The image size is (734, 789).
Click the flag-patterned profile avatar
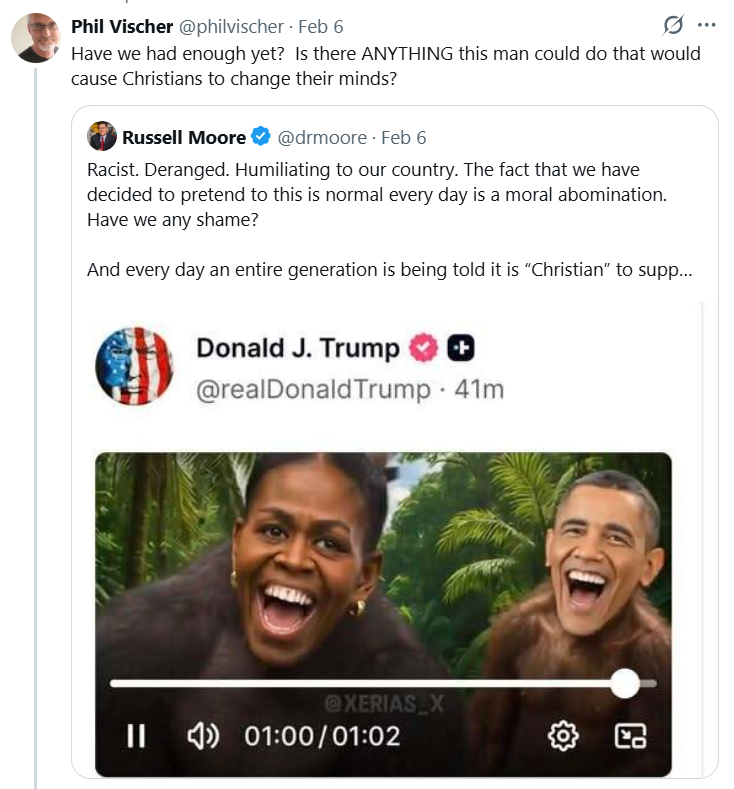tap(134, 365)
